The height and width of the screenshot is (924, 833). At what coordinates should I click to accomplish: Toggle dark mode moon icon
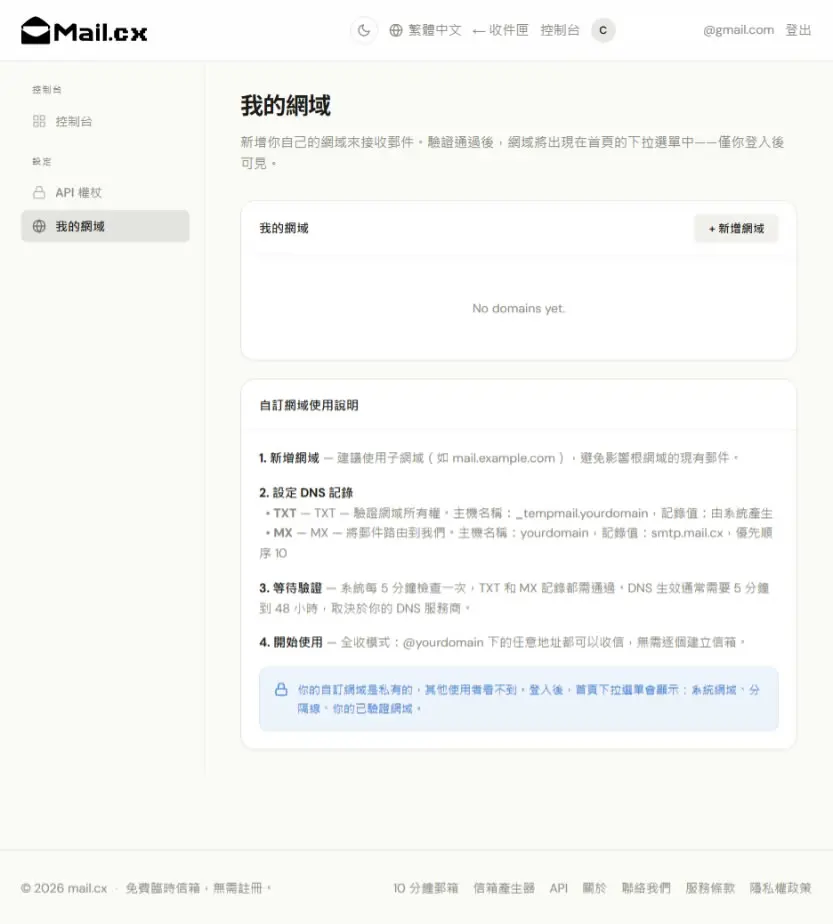(364, 30)
